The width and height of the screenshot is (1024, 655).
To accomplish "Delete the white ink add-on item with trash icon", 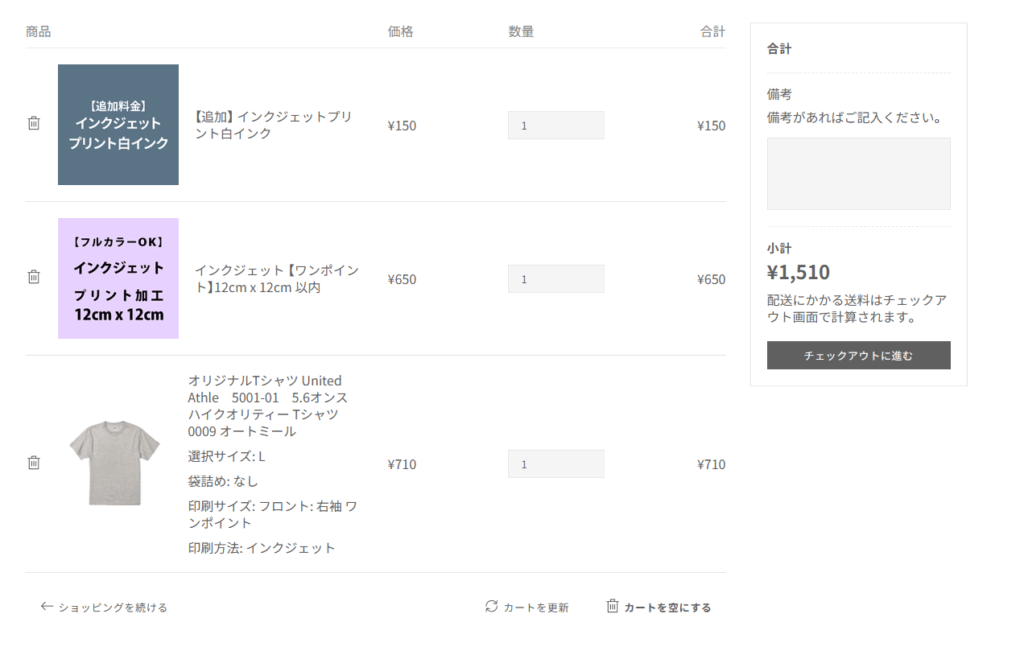I will (34, 123).
